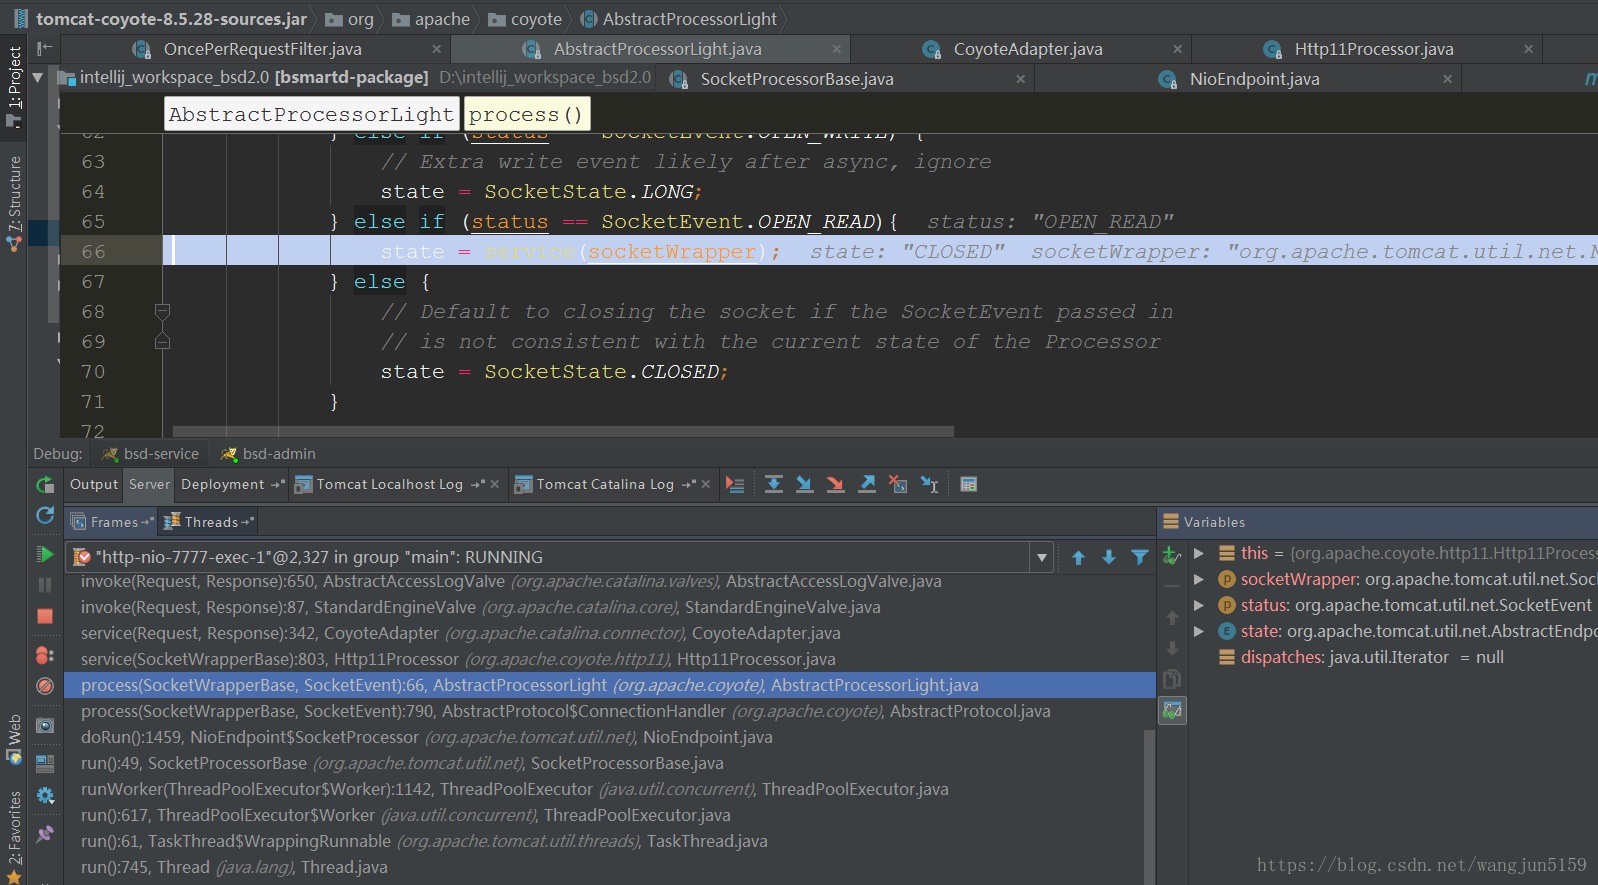Image resolution: width=1598 pixels, height=885 pixels.
Task: Open the thread selector dropdown arrow
Action: (1042, 558)
